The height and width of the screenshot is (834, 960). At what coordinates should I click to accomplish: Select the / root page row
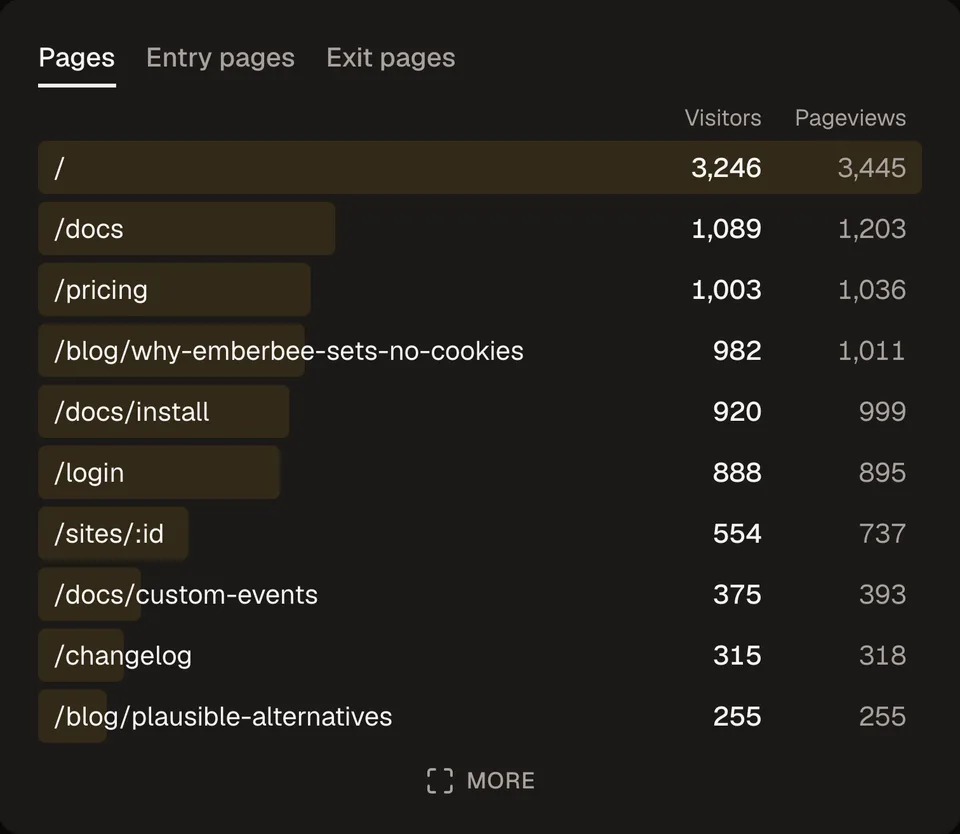[x=480, y=168]
